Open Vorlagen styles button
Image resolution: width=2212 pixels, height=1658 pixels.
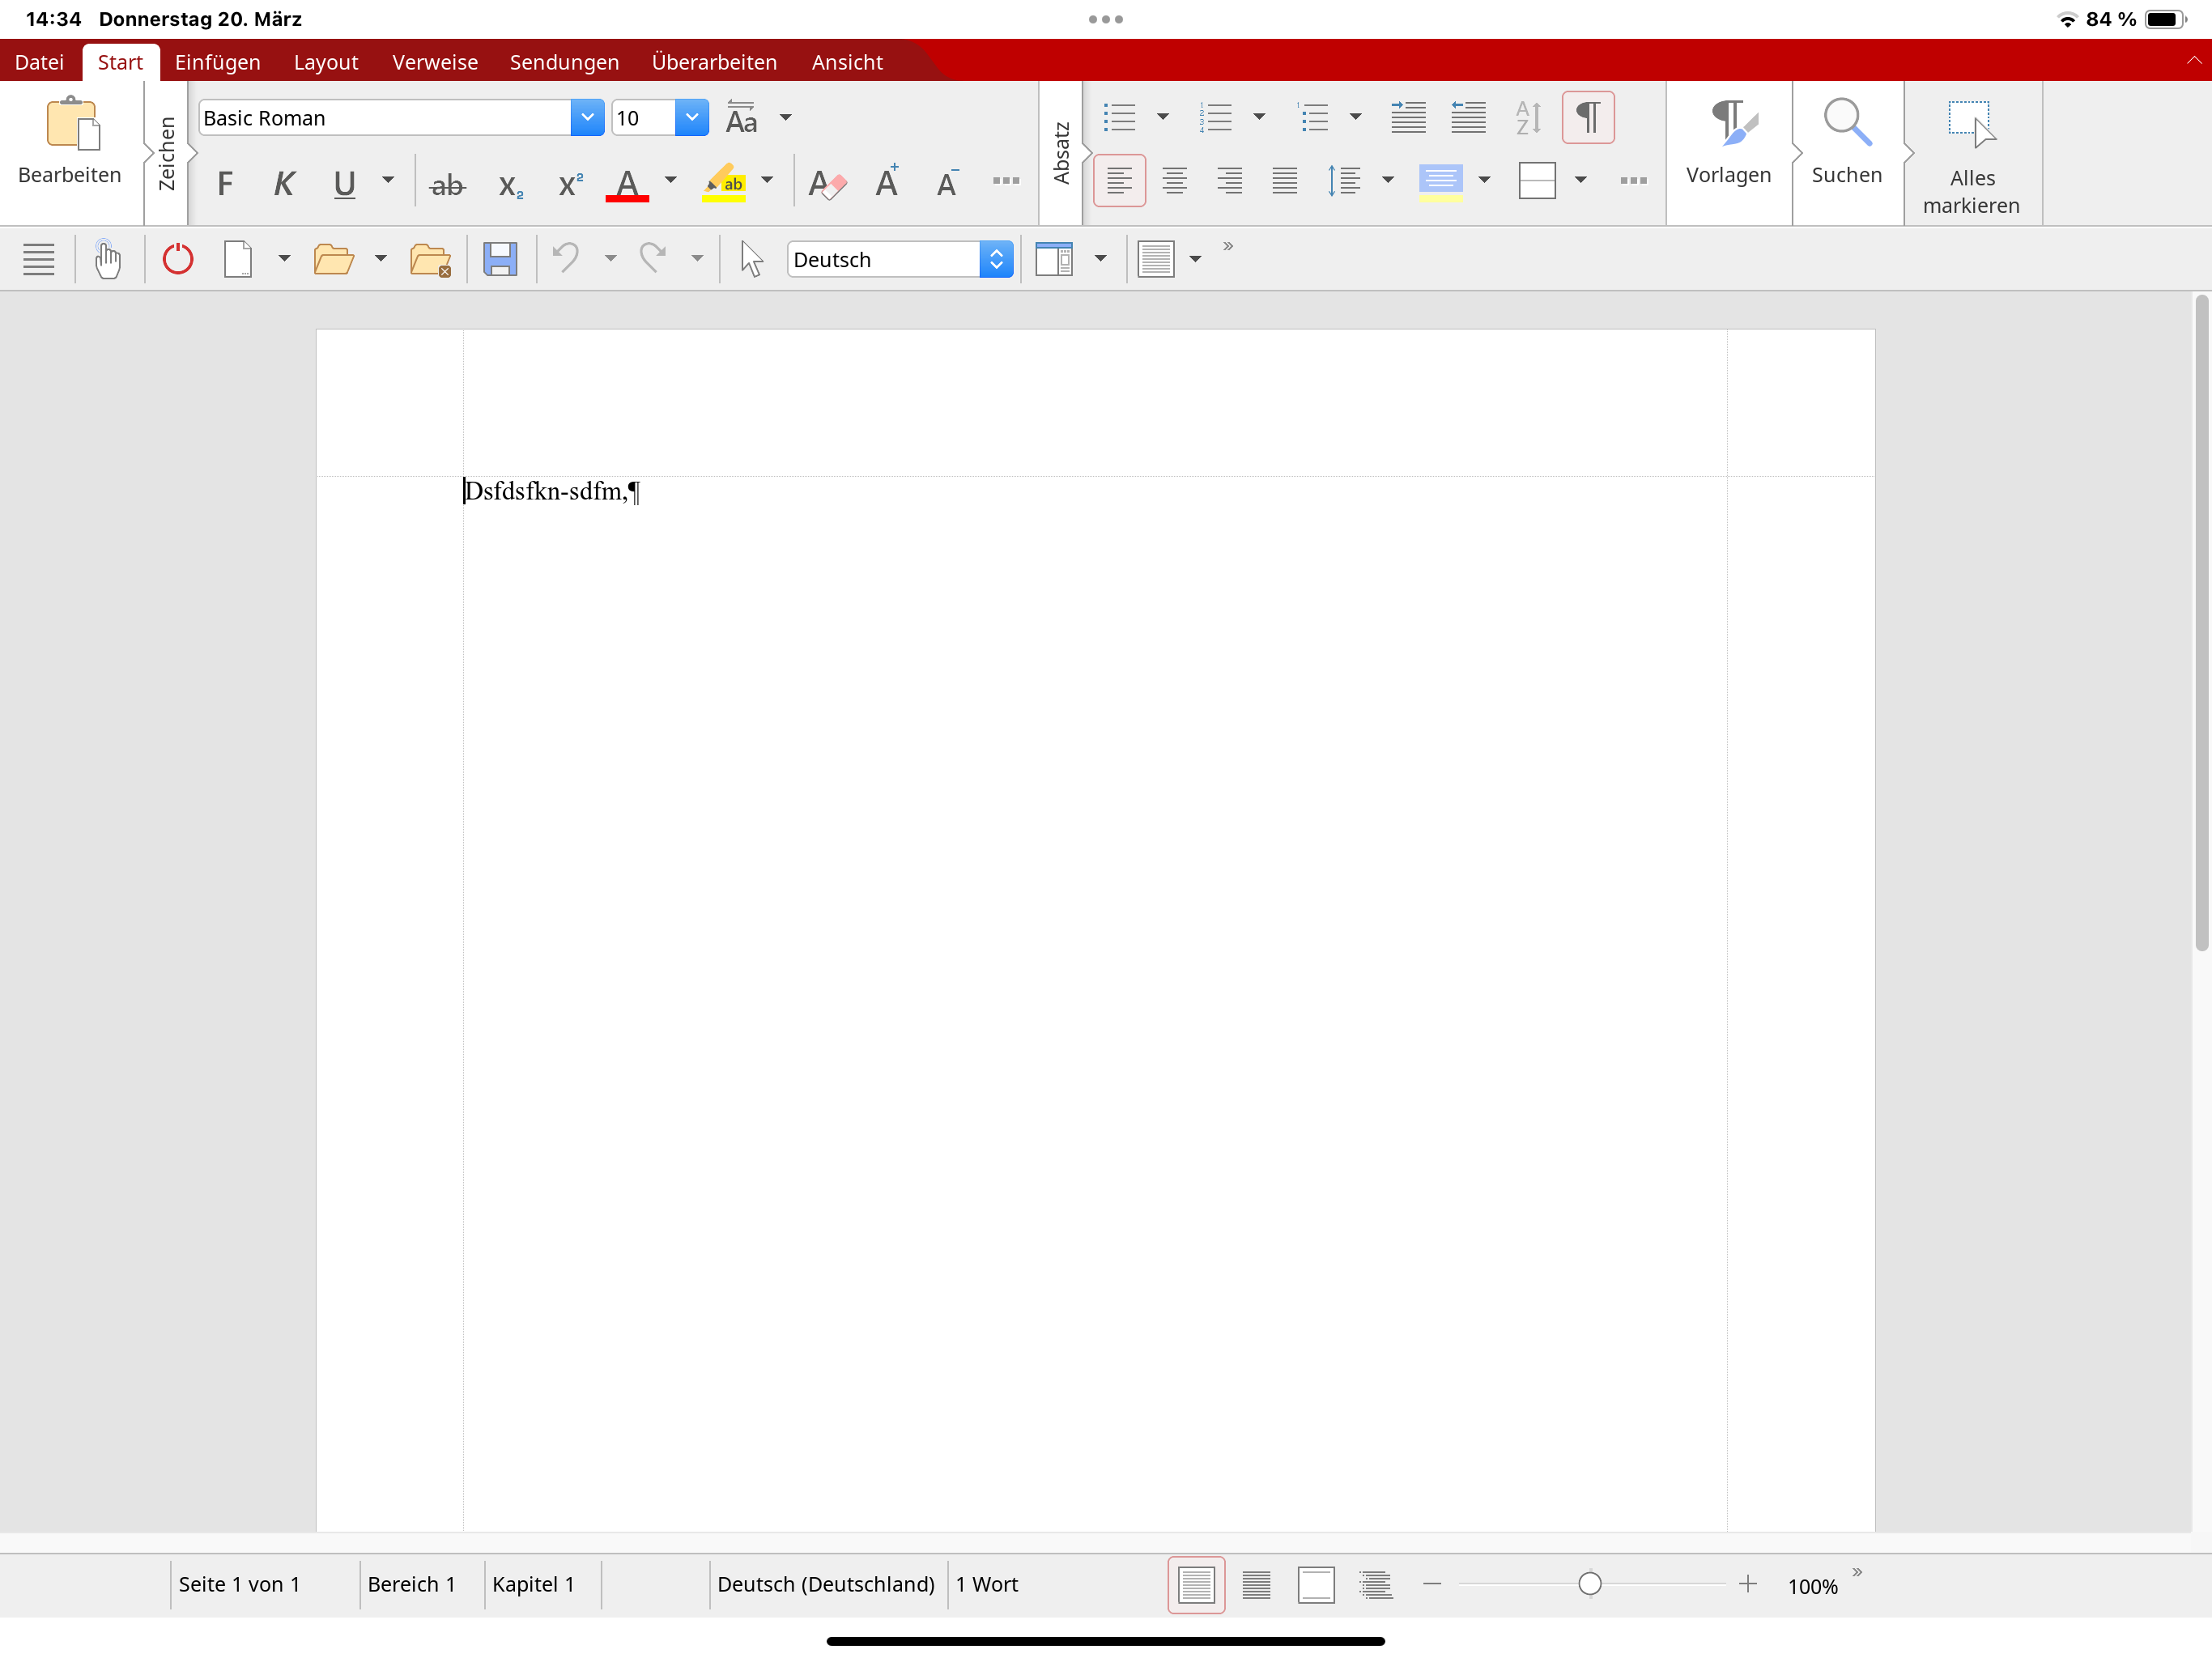coord(1728,143)
